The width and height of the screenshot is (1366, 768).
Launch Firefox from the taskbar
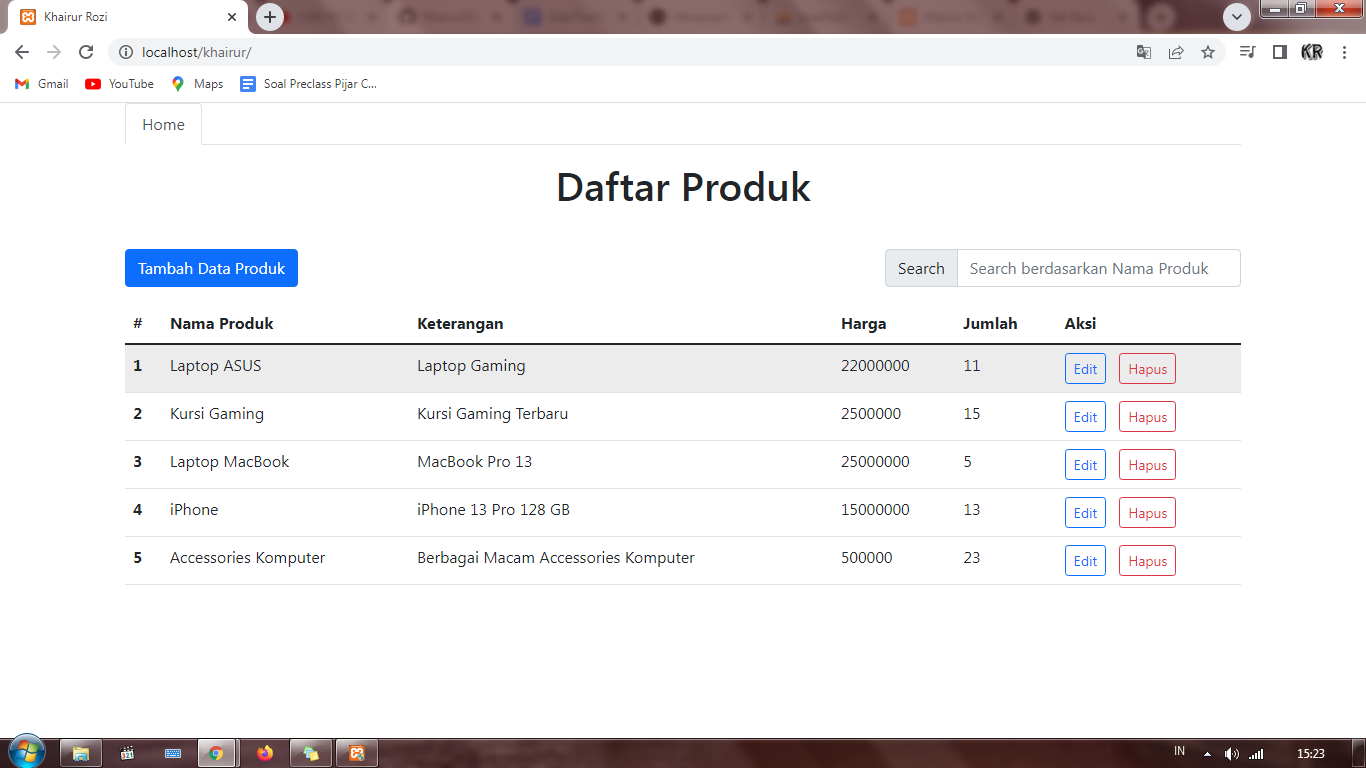click(264, 751)
